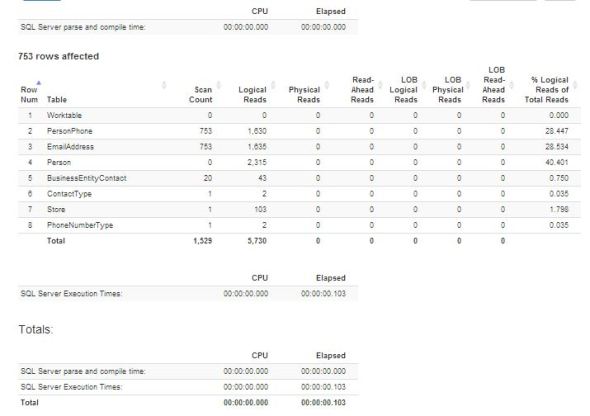Click the 'Totals:' heading

[x=36, y=329]
